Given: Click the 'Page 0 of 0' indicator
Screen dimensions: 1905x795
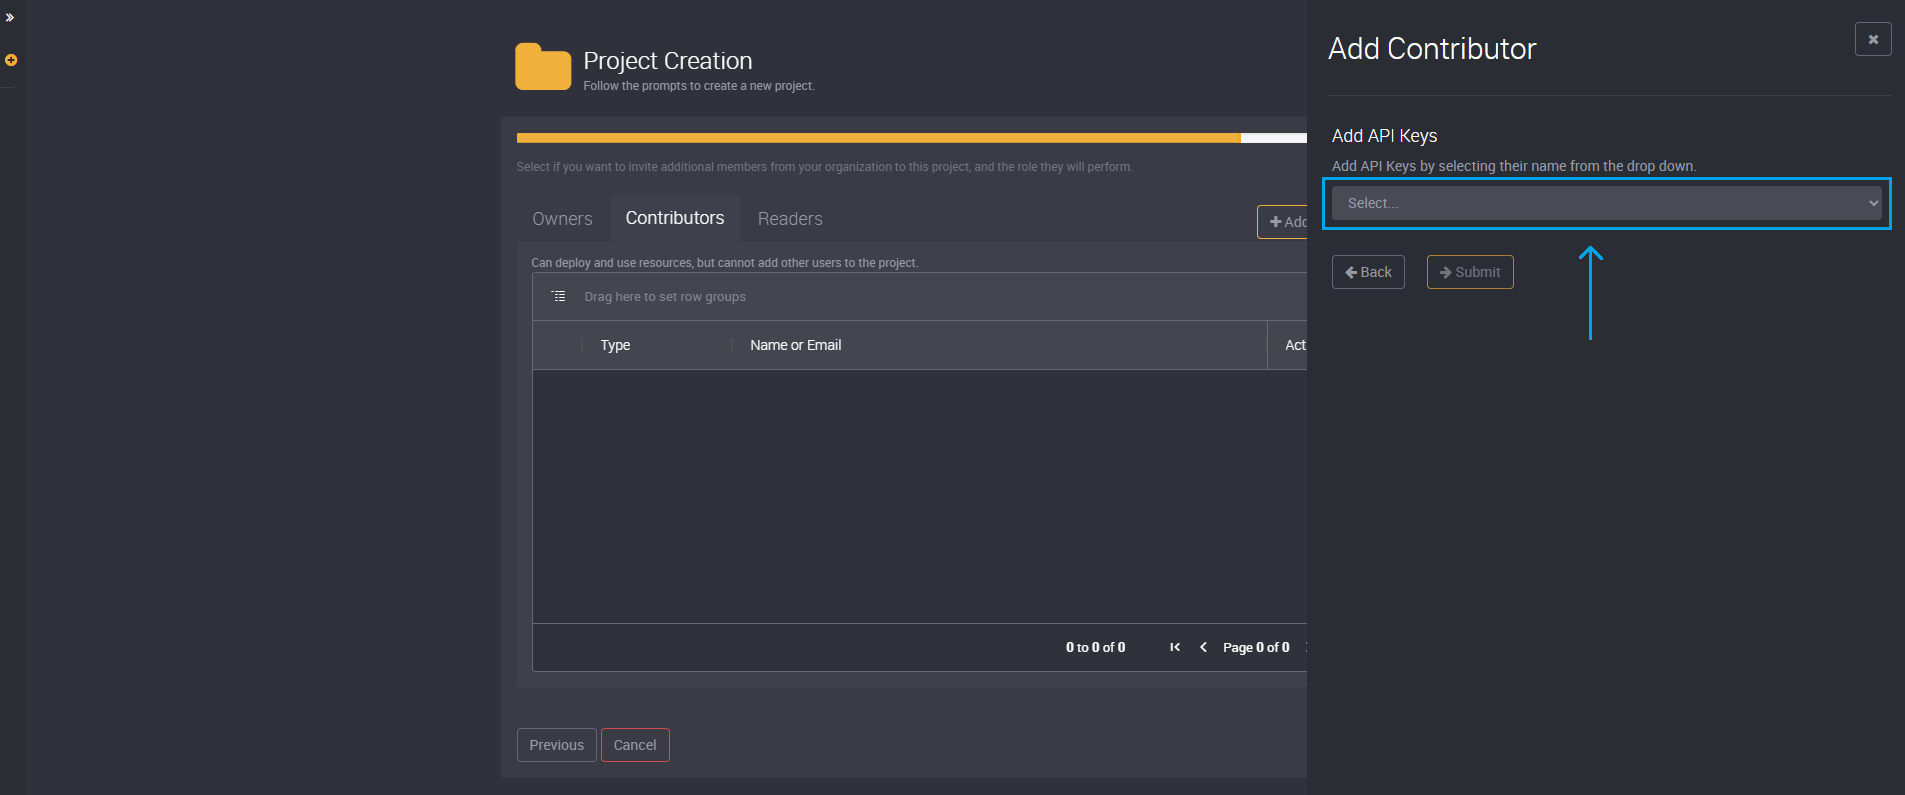Looking at the screenshot, I should [x=1256, y=647].
